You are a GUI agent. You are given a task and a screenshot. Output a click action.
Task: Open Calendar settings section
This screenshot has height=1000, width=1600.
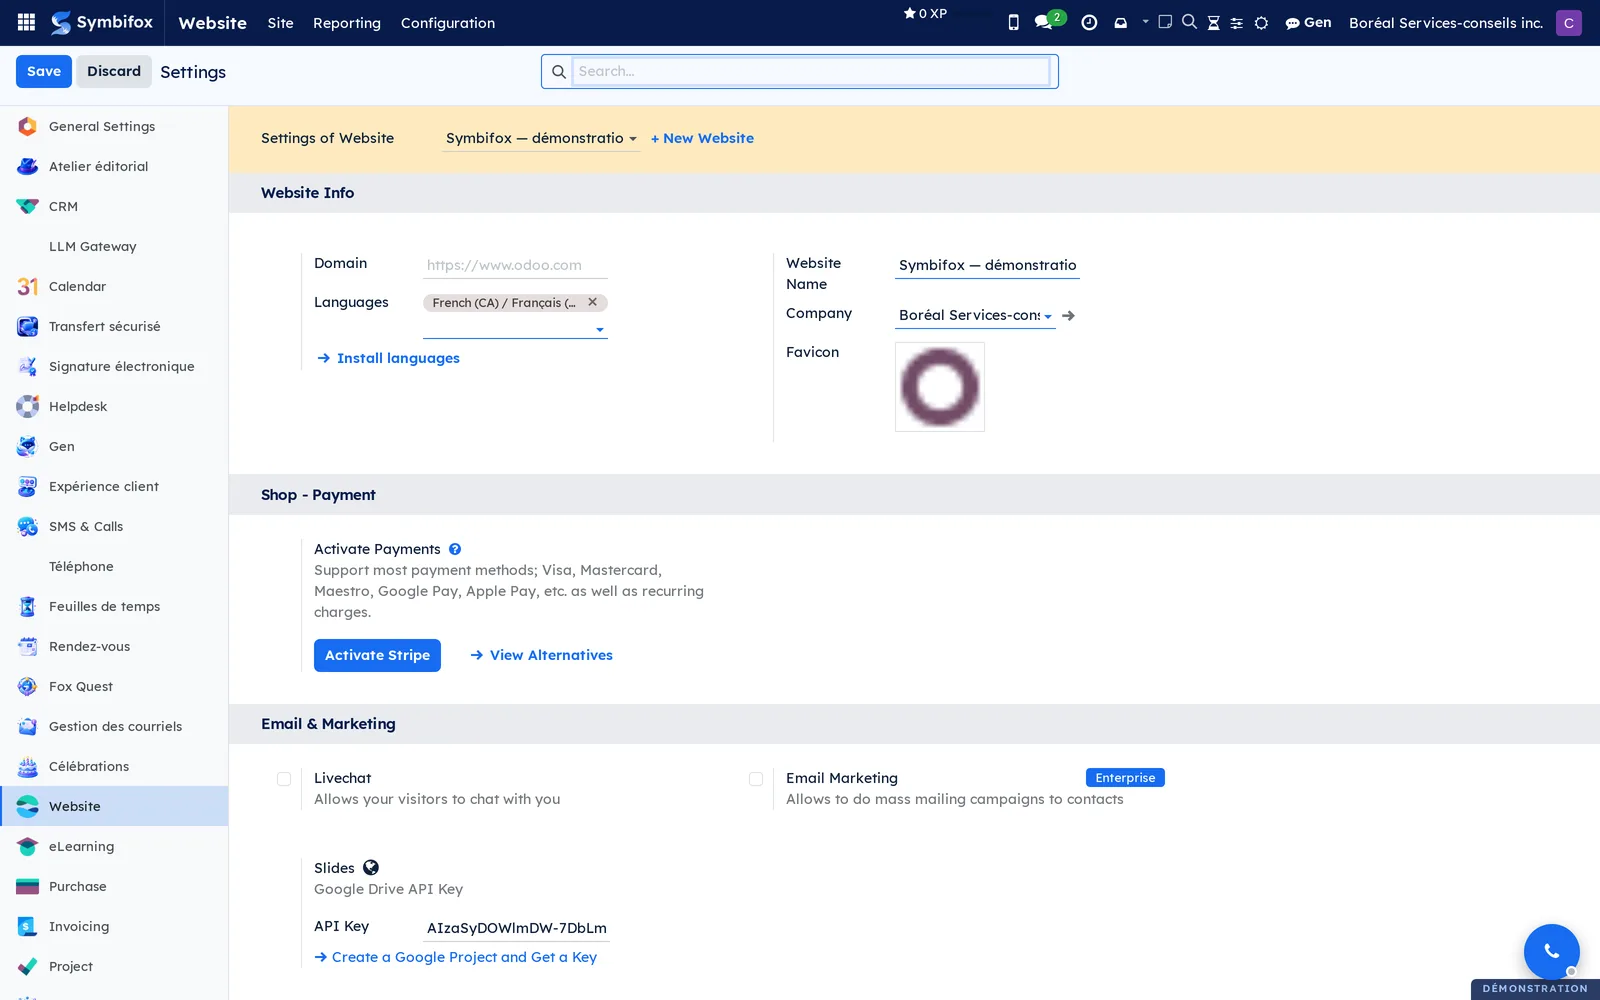[x=114, y=286]
